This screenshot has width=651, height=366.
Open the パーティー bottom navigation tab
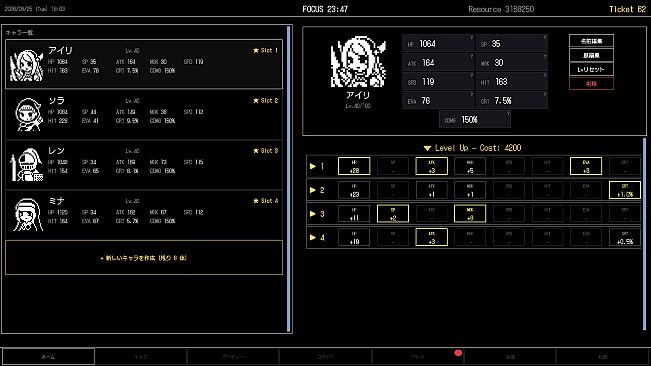(x=233, y=357)
